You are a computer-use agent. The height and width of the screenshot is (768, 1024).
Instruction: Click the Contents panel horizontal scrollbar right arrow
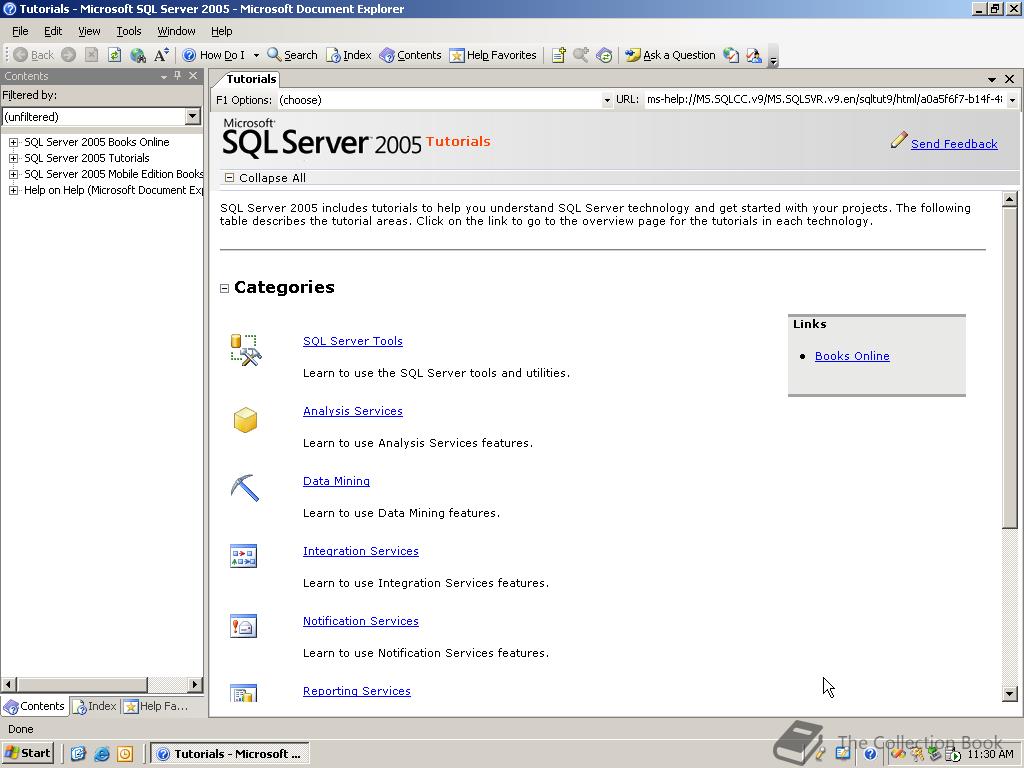(x=195, y=684)
